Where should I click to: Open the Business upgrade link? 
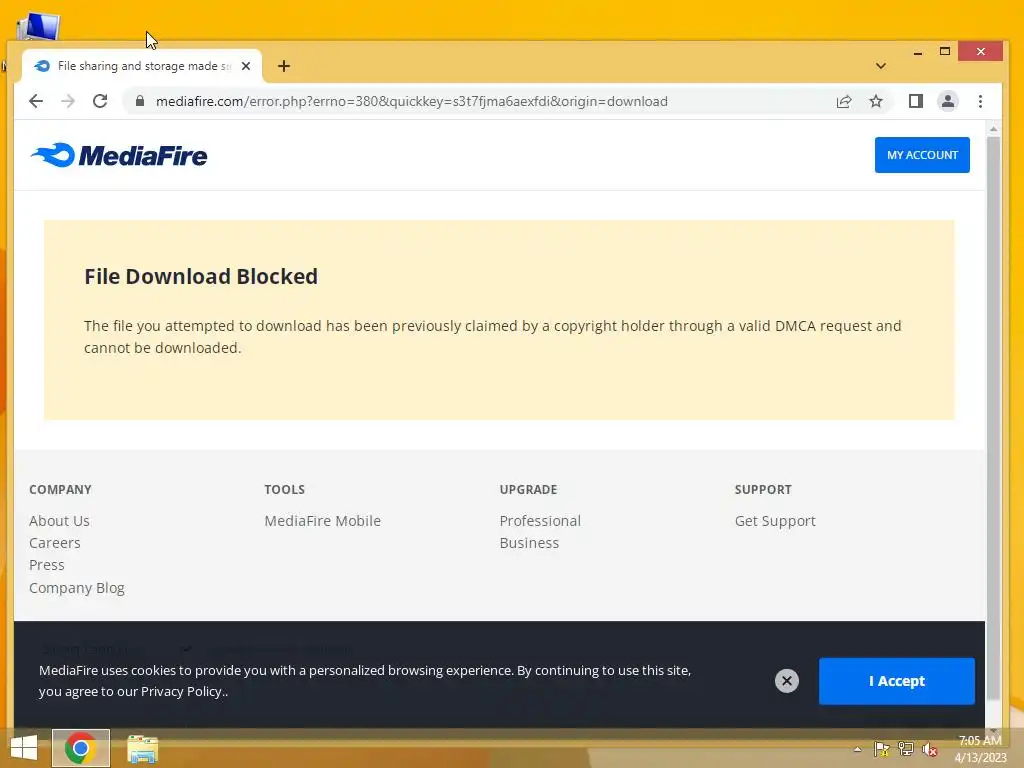[529, 543]
